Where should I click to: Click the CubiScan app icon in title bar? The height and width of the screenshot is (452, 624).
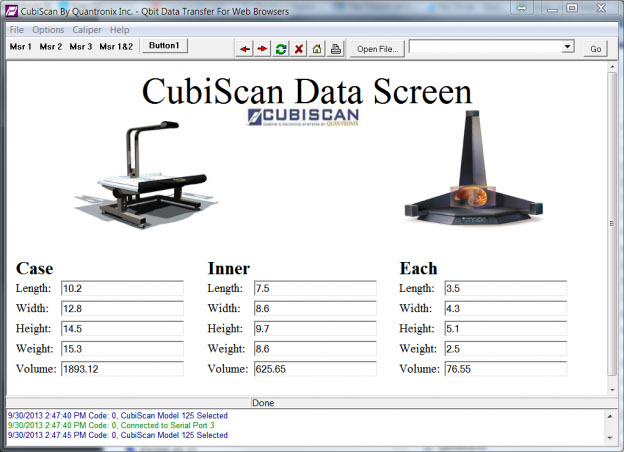(x=12, y=10)
